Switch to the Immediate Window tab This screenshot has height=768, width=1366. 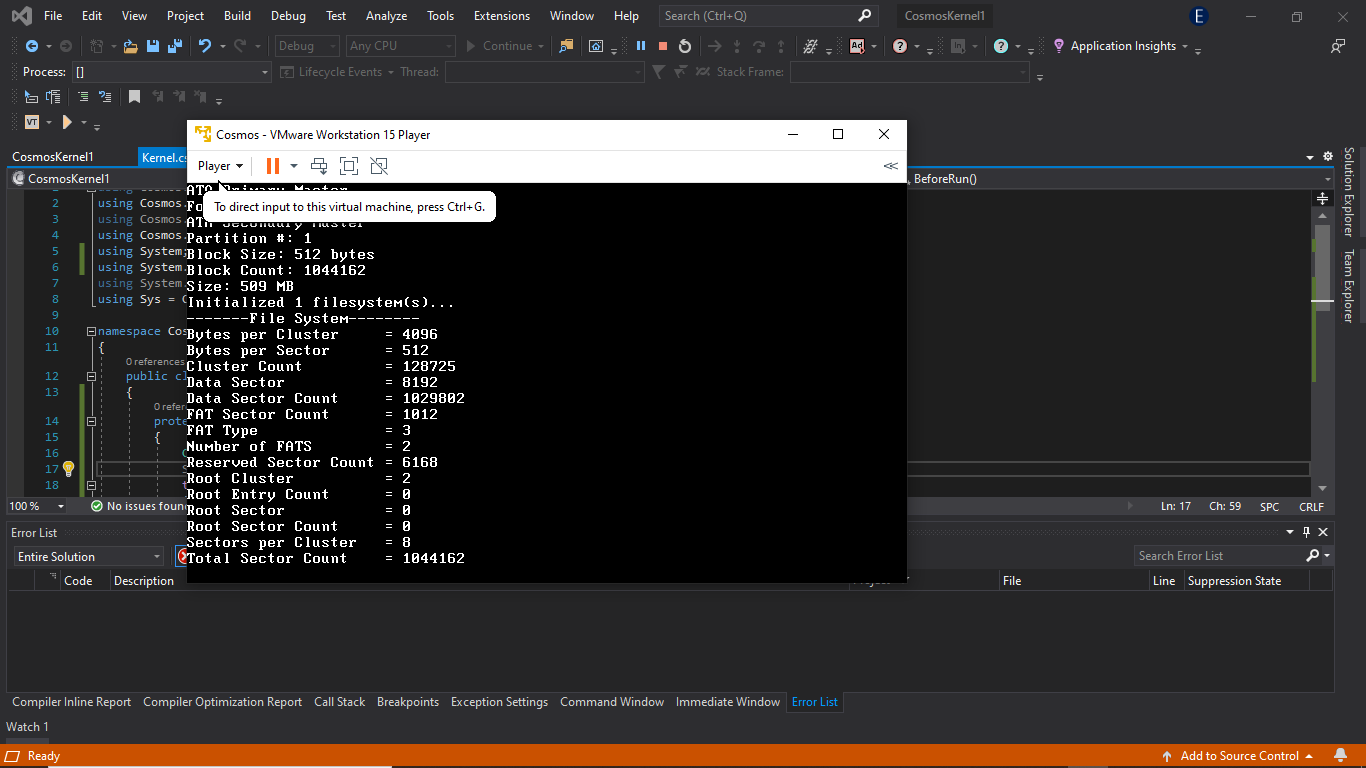pyautogui.click(x=727, y=701)
